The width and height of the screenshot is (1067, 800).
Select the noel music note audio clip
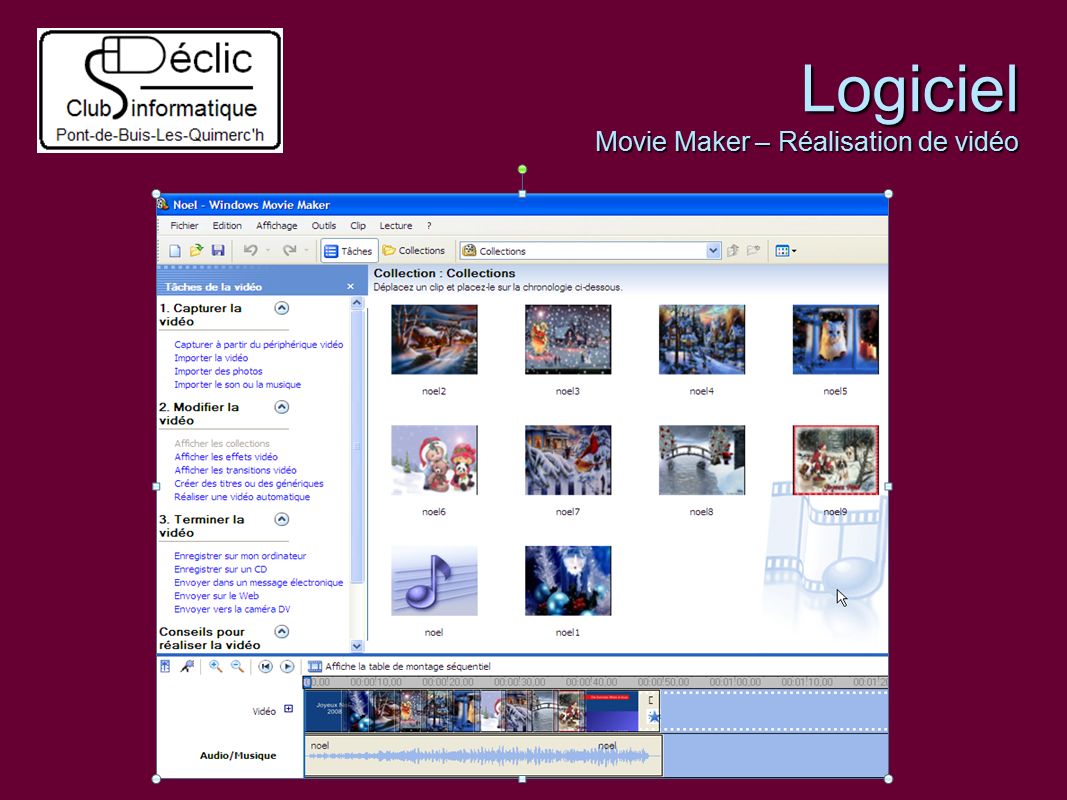(x=434, y=581)
